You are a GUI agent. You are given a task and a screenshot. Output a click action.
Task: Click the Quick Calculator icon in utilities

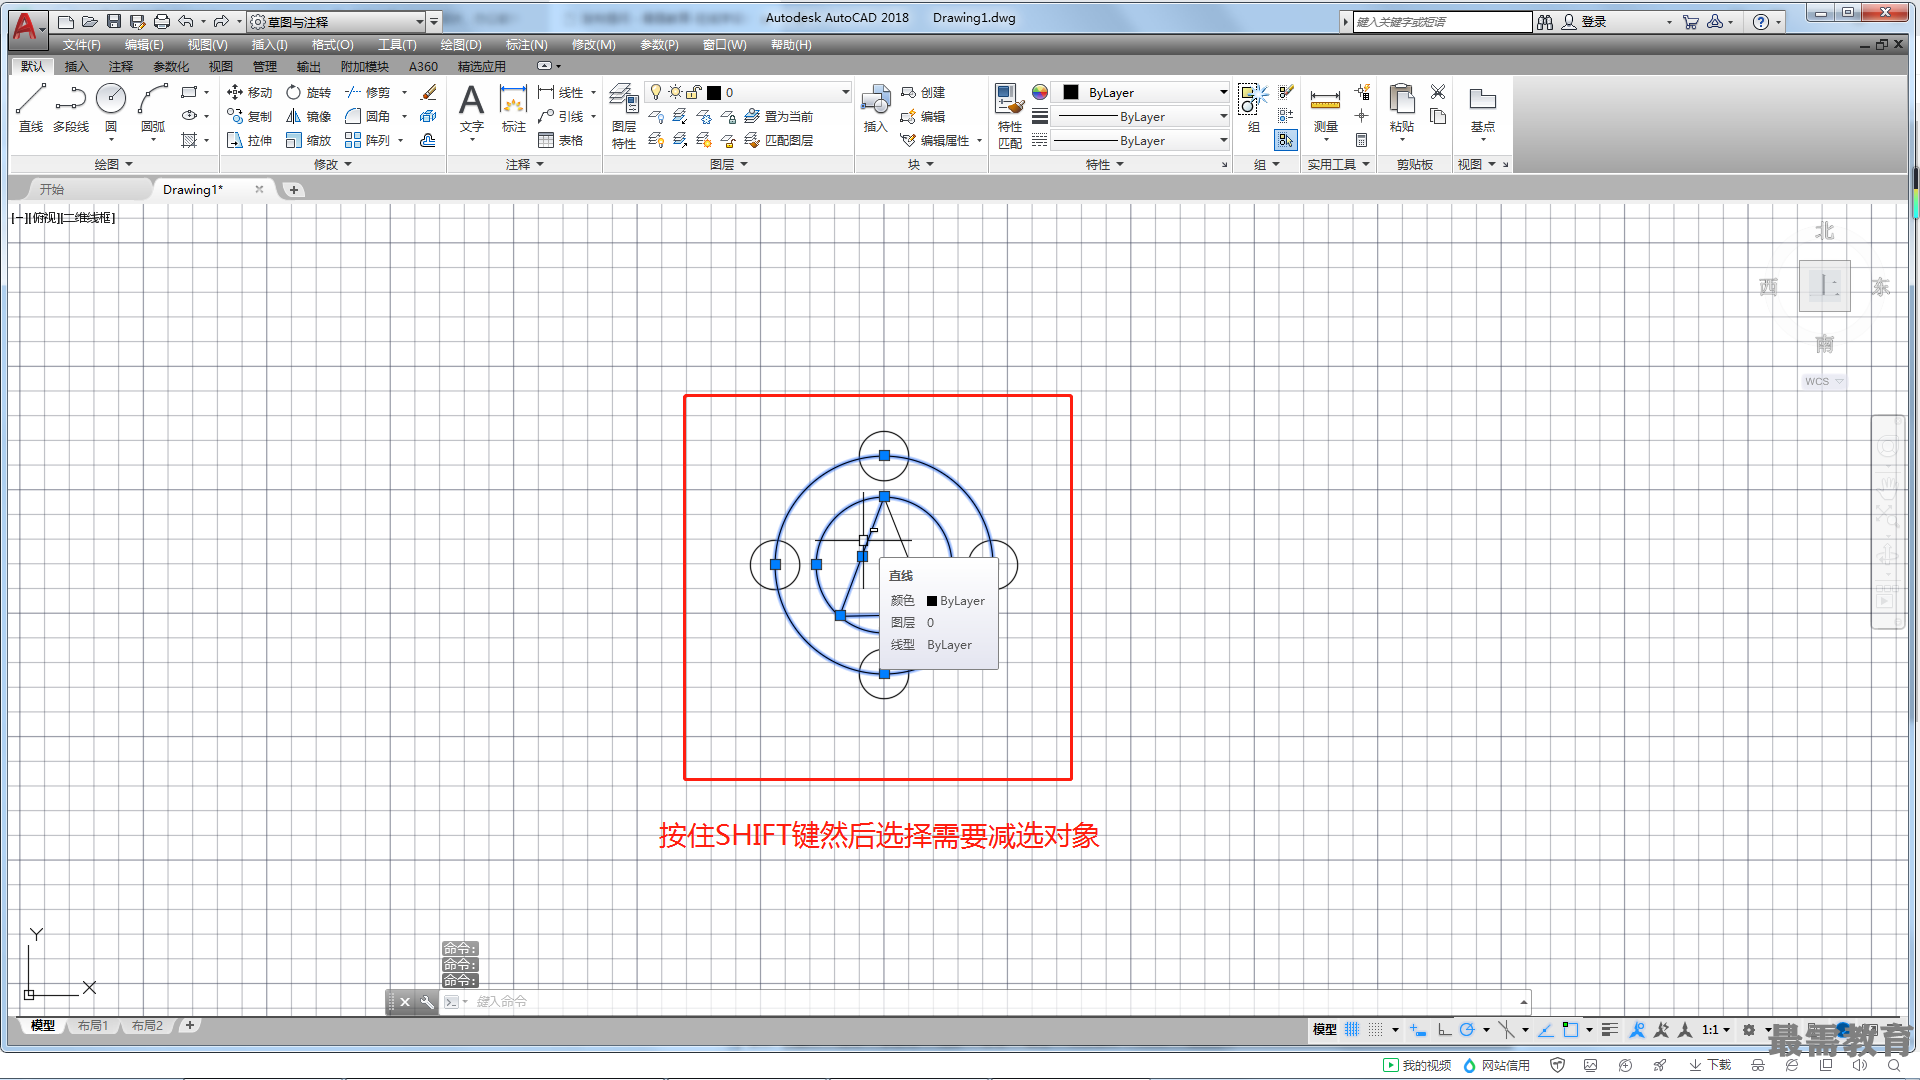pyautogui.click(x=1361, y=140)
